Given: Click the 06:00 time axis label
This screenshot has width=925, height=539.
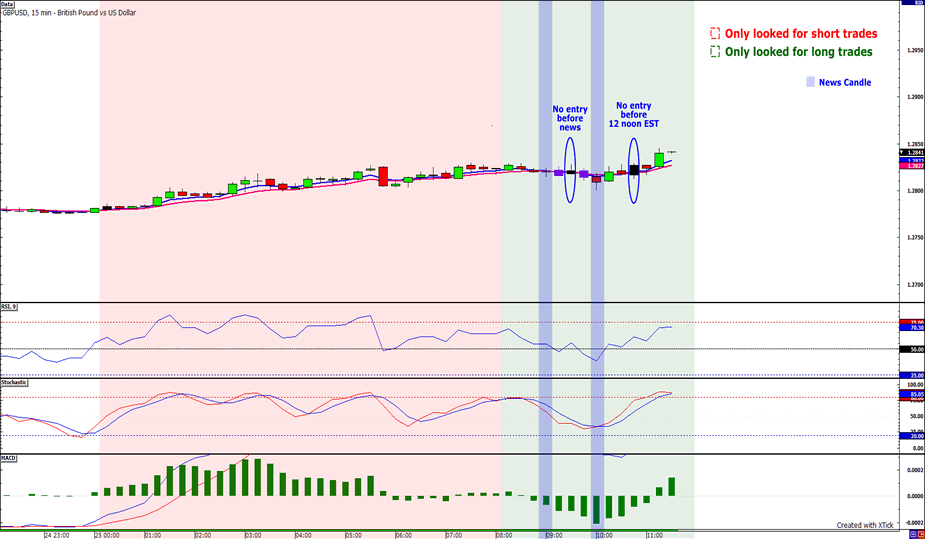Looking at the screenshot, I should coord(404,535).
